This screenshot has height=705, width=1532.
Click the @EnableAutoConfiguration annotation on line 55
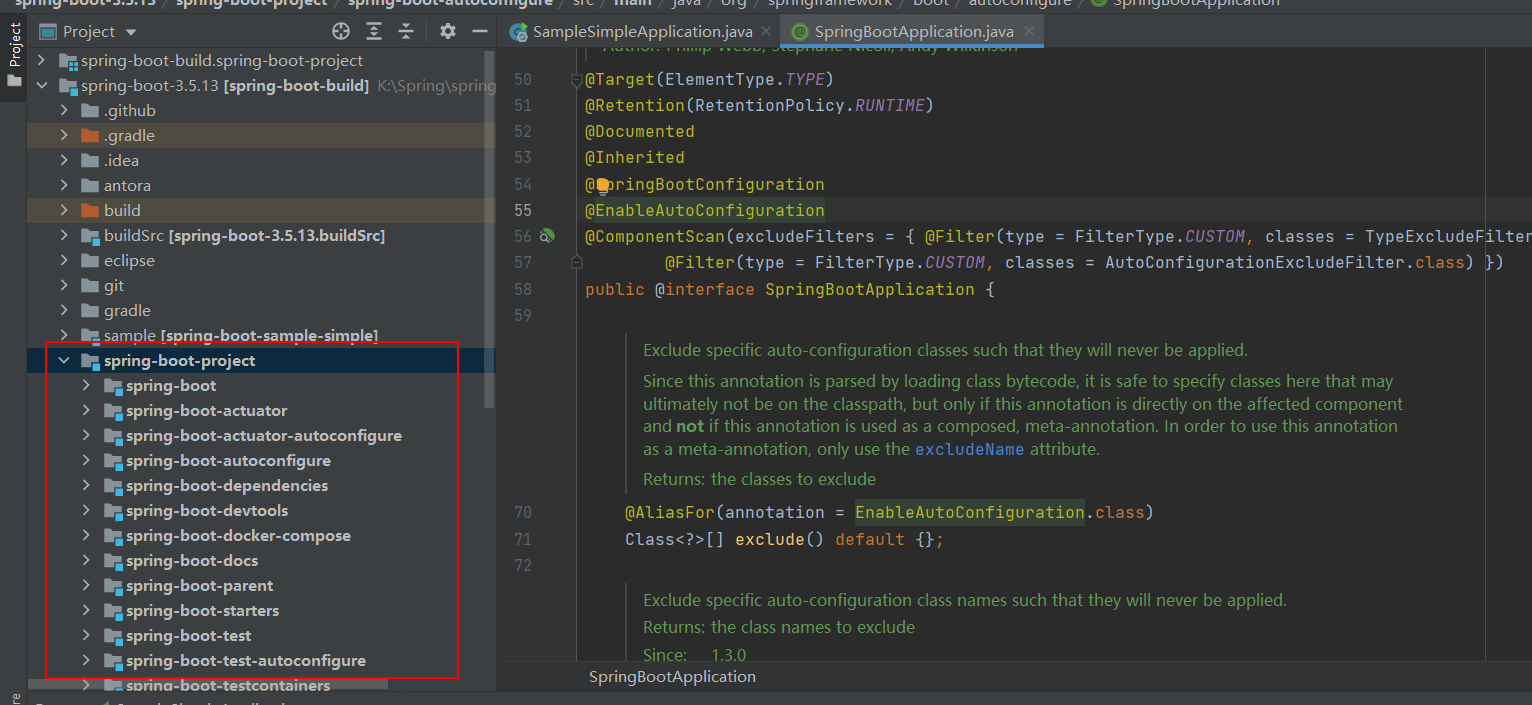pyautogui.click(x=704, y=210)
